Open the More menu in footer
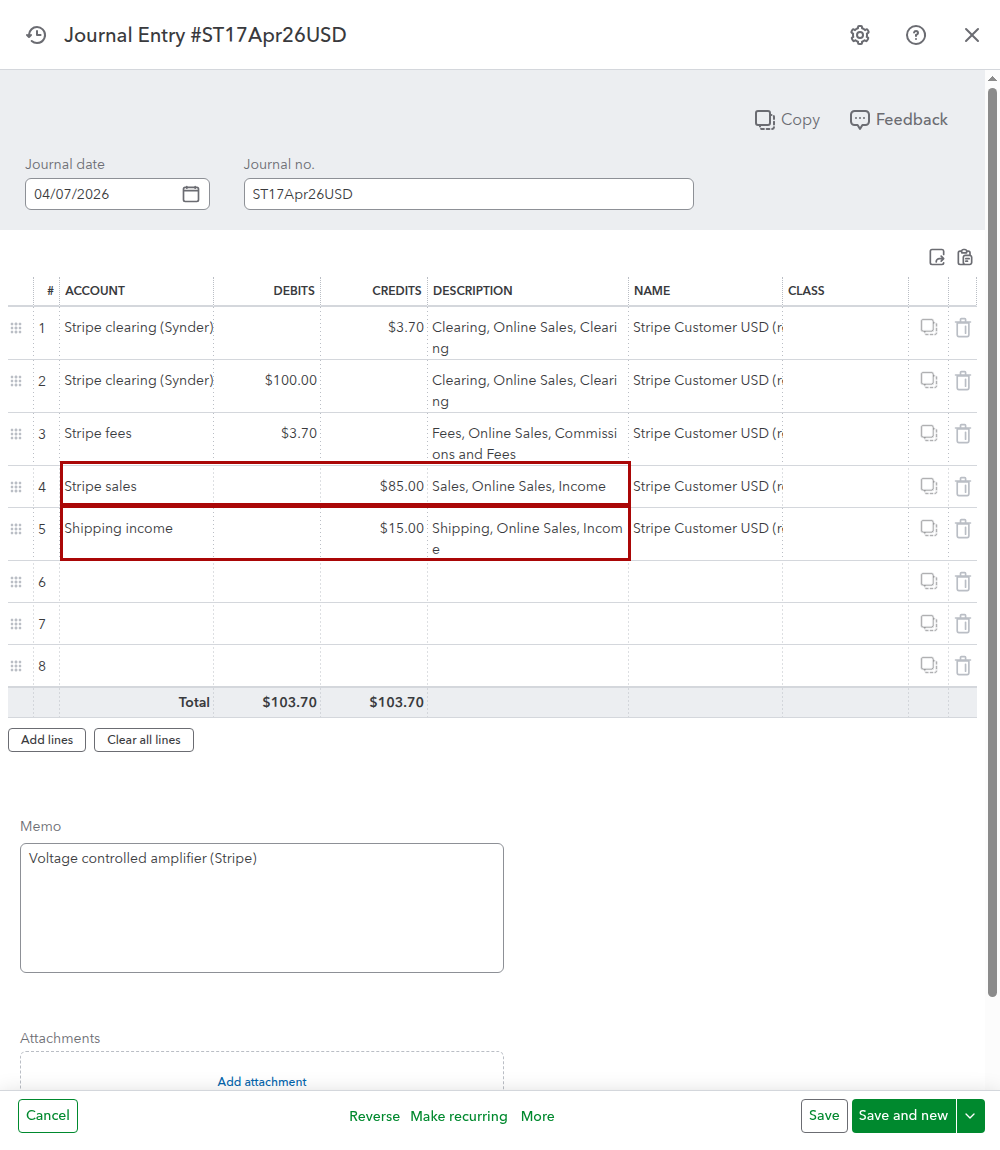The image size is (1000, 1150). point(538,1116)
